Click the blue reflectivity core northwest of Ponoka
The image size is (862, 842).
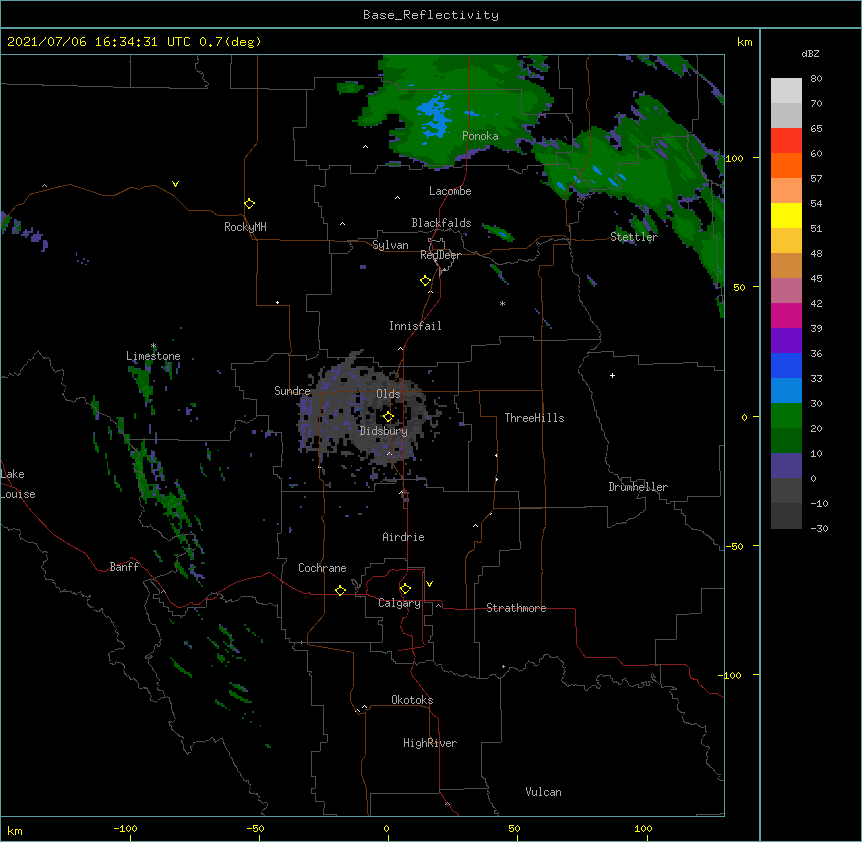pos(435,117)
